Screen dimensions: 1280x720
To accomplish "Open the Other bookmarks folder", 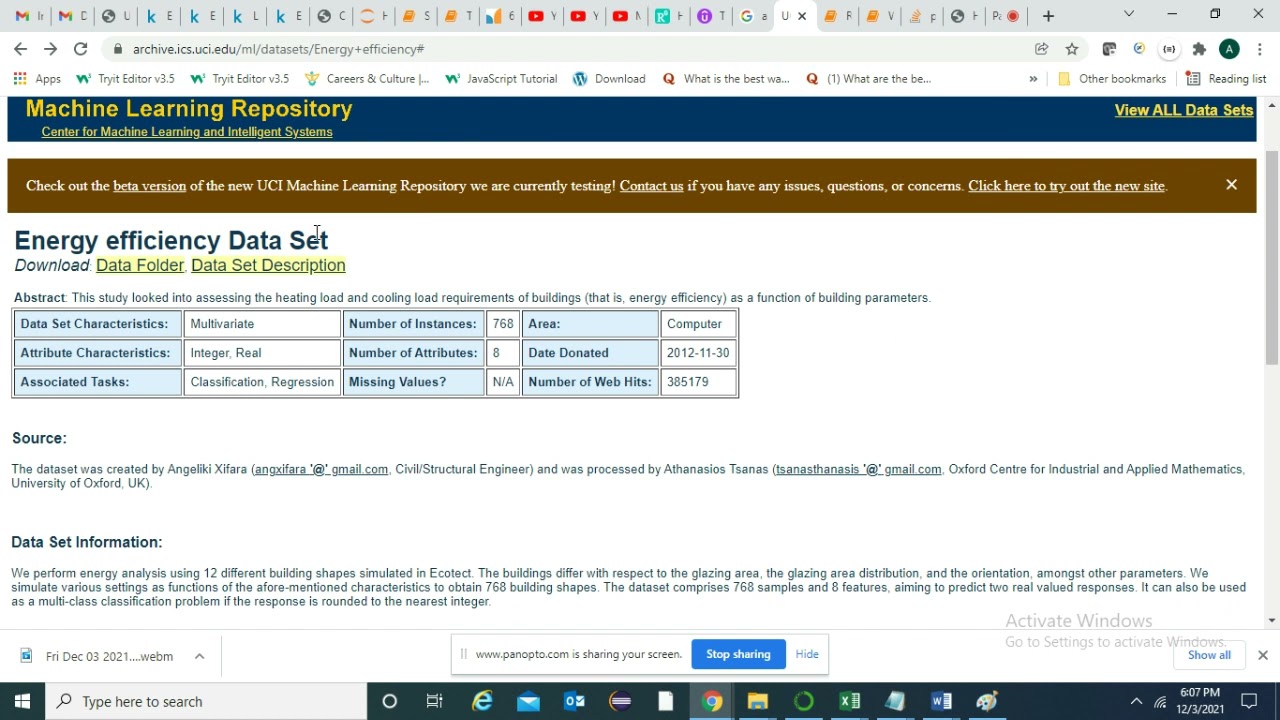I will coord(1110,79).
